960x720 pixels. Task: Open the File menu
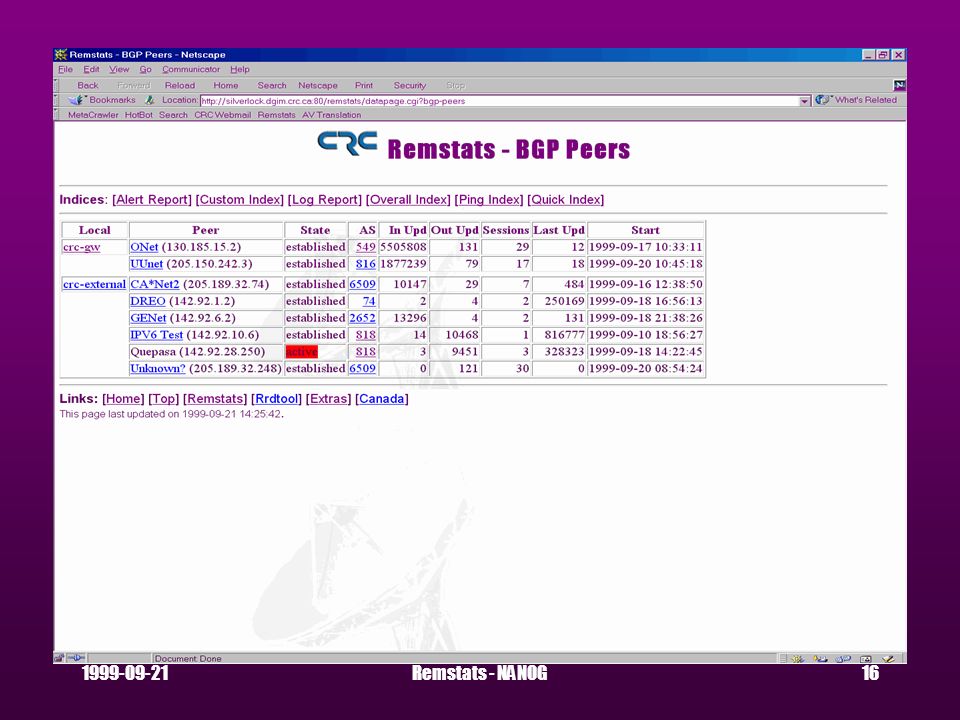65,69
